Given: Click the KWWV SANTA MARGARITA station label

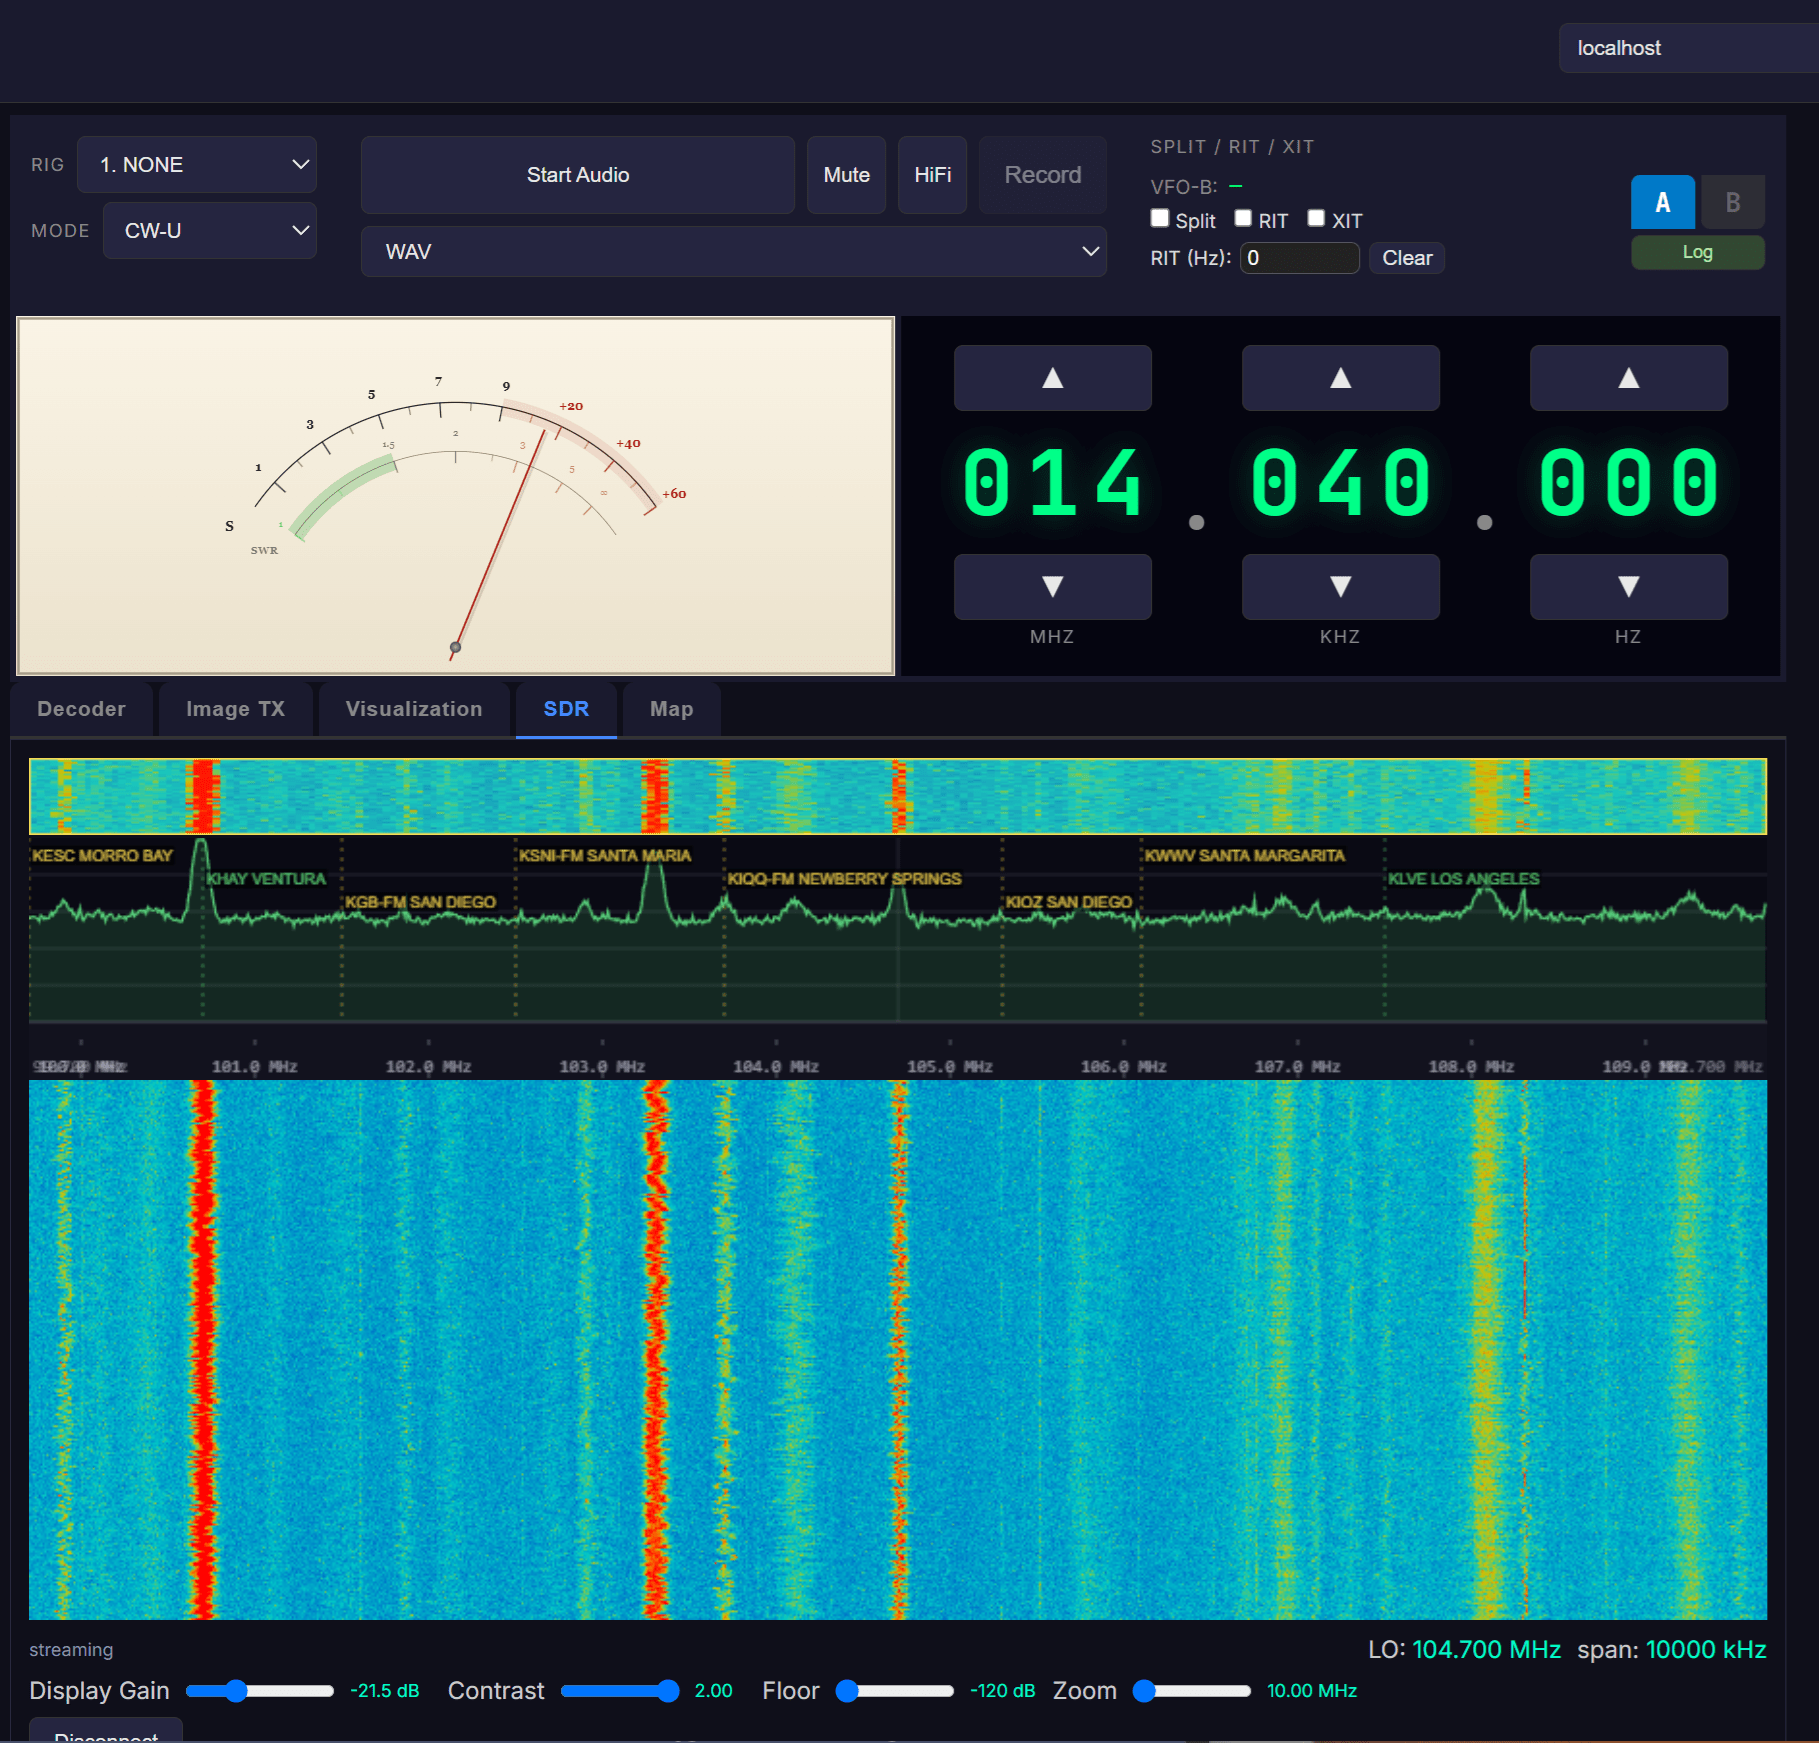Looking at the screenshot, I should [x=1244, y=856].
